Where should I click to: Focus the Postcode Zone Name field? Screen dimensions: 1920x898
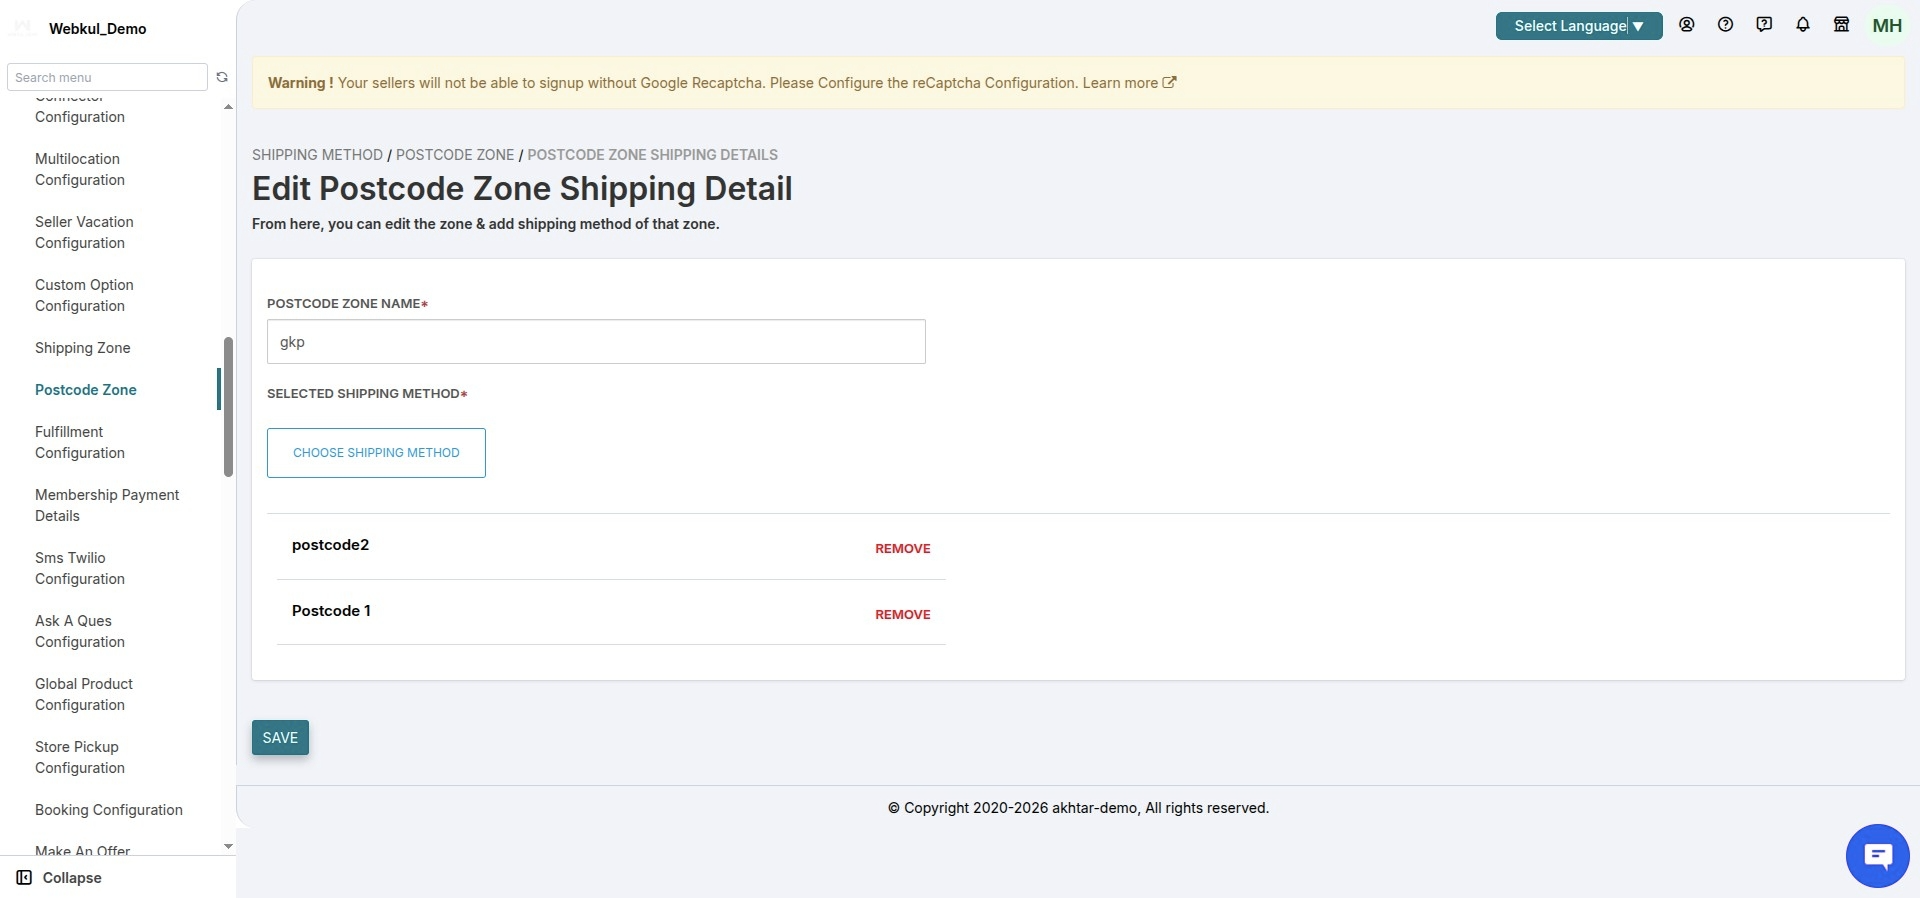click(x=596, y=342)
